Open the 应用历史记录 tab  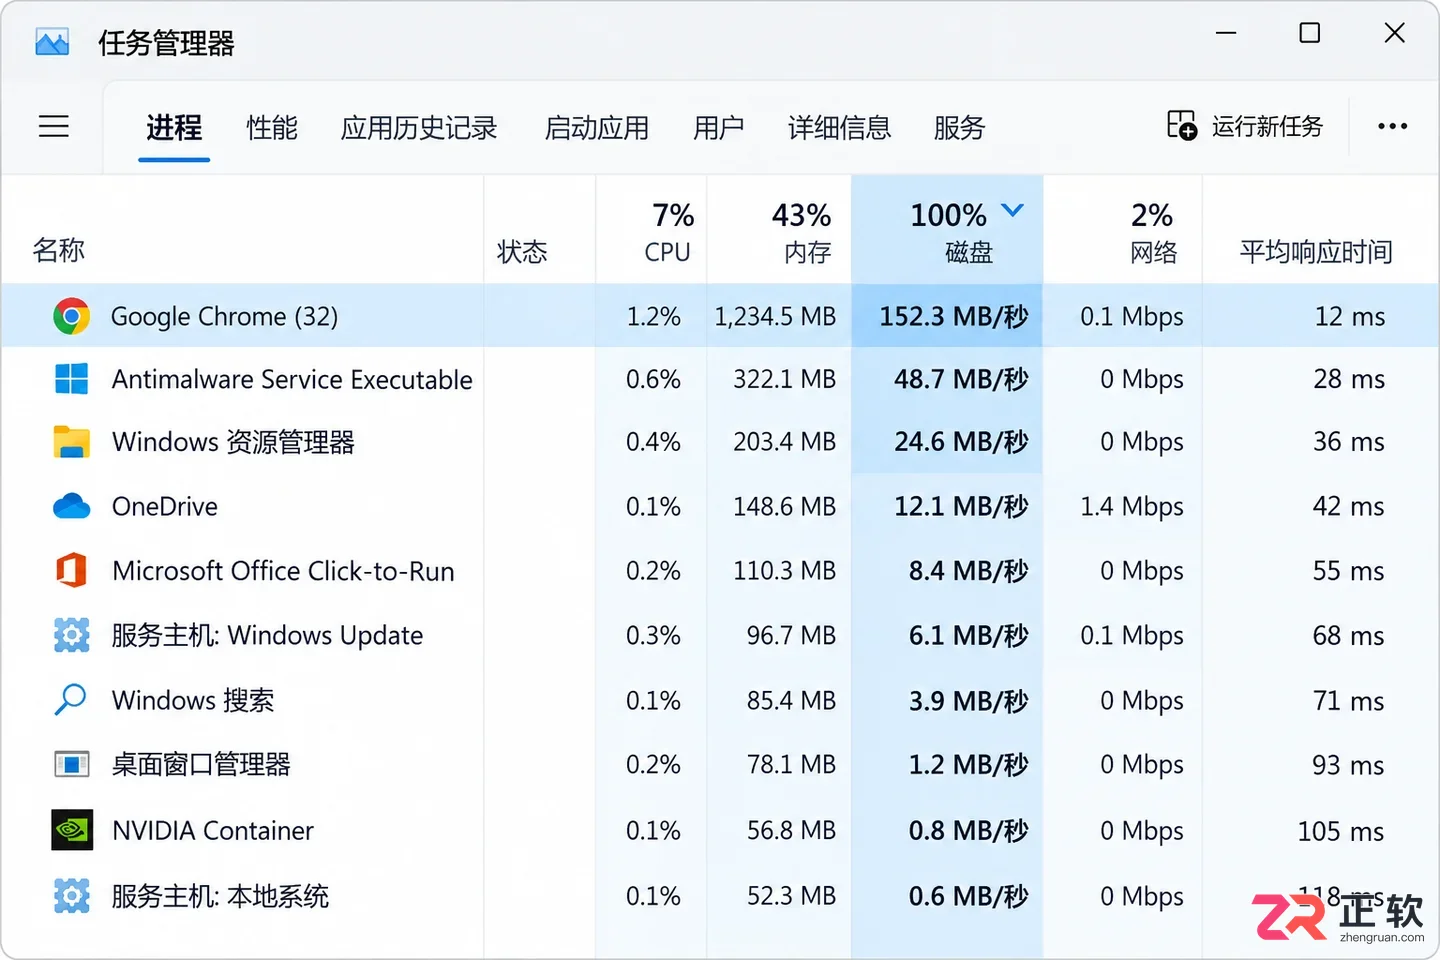click(x=419, y=127)
